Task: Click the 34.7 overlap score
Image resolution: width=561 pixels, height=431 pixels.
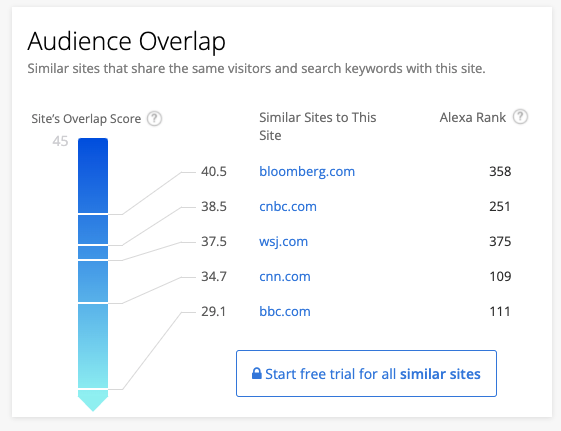Action: [x=214, y=276]
